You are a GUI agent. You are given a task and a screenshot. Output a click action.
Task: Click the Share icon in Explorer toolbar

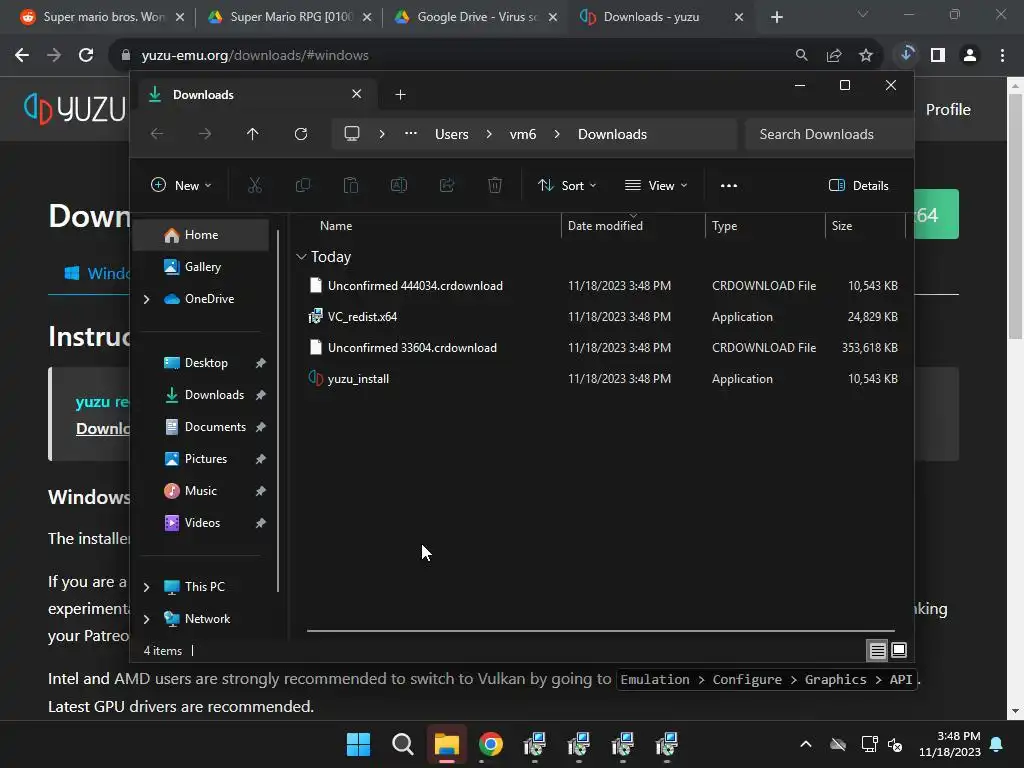[x=447, y=185]
